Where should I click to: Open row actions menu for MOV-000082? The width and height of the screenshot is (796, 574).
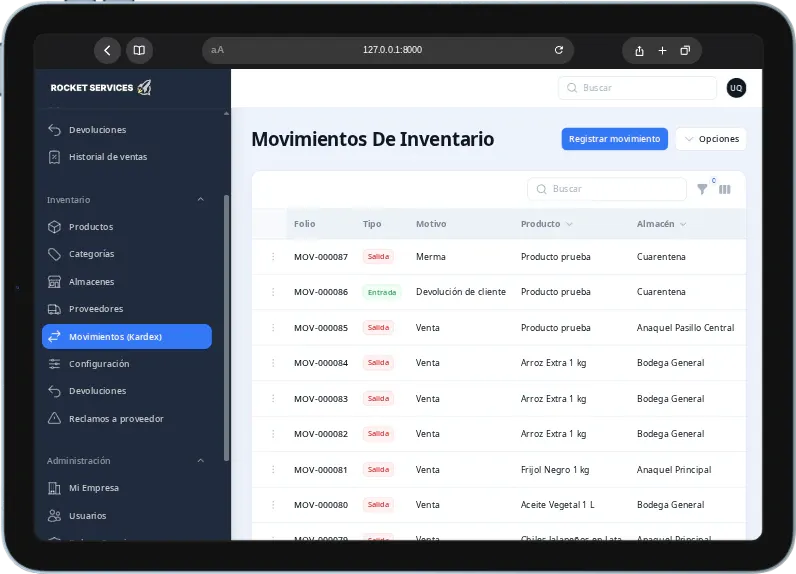point(273,434)
